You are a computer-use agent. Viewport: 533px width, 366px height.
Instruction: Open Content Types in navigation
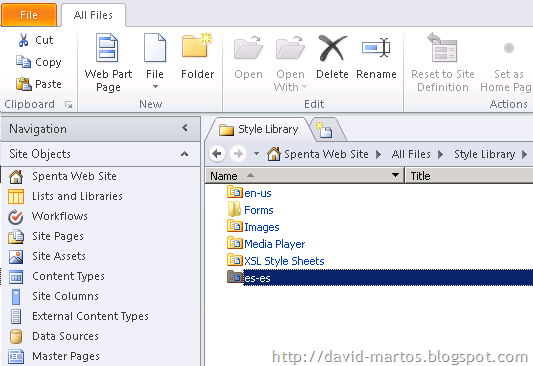(68, 276)
